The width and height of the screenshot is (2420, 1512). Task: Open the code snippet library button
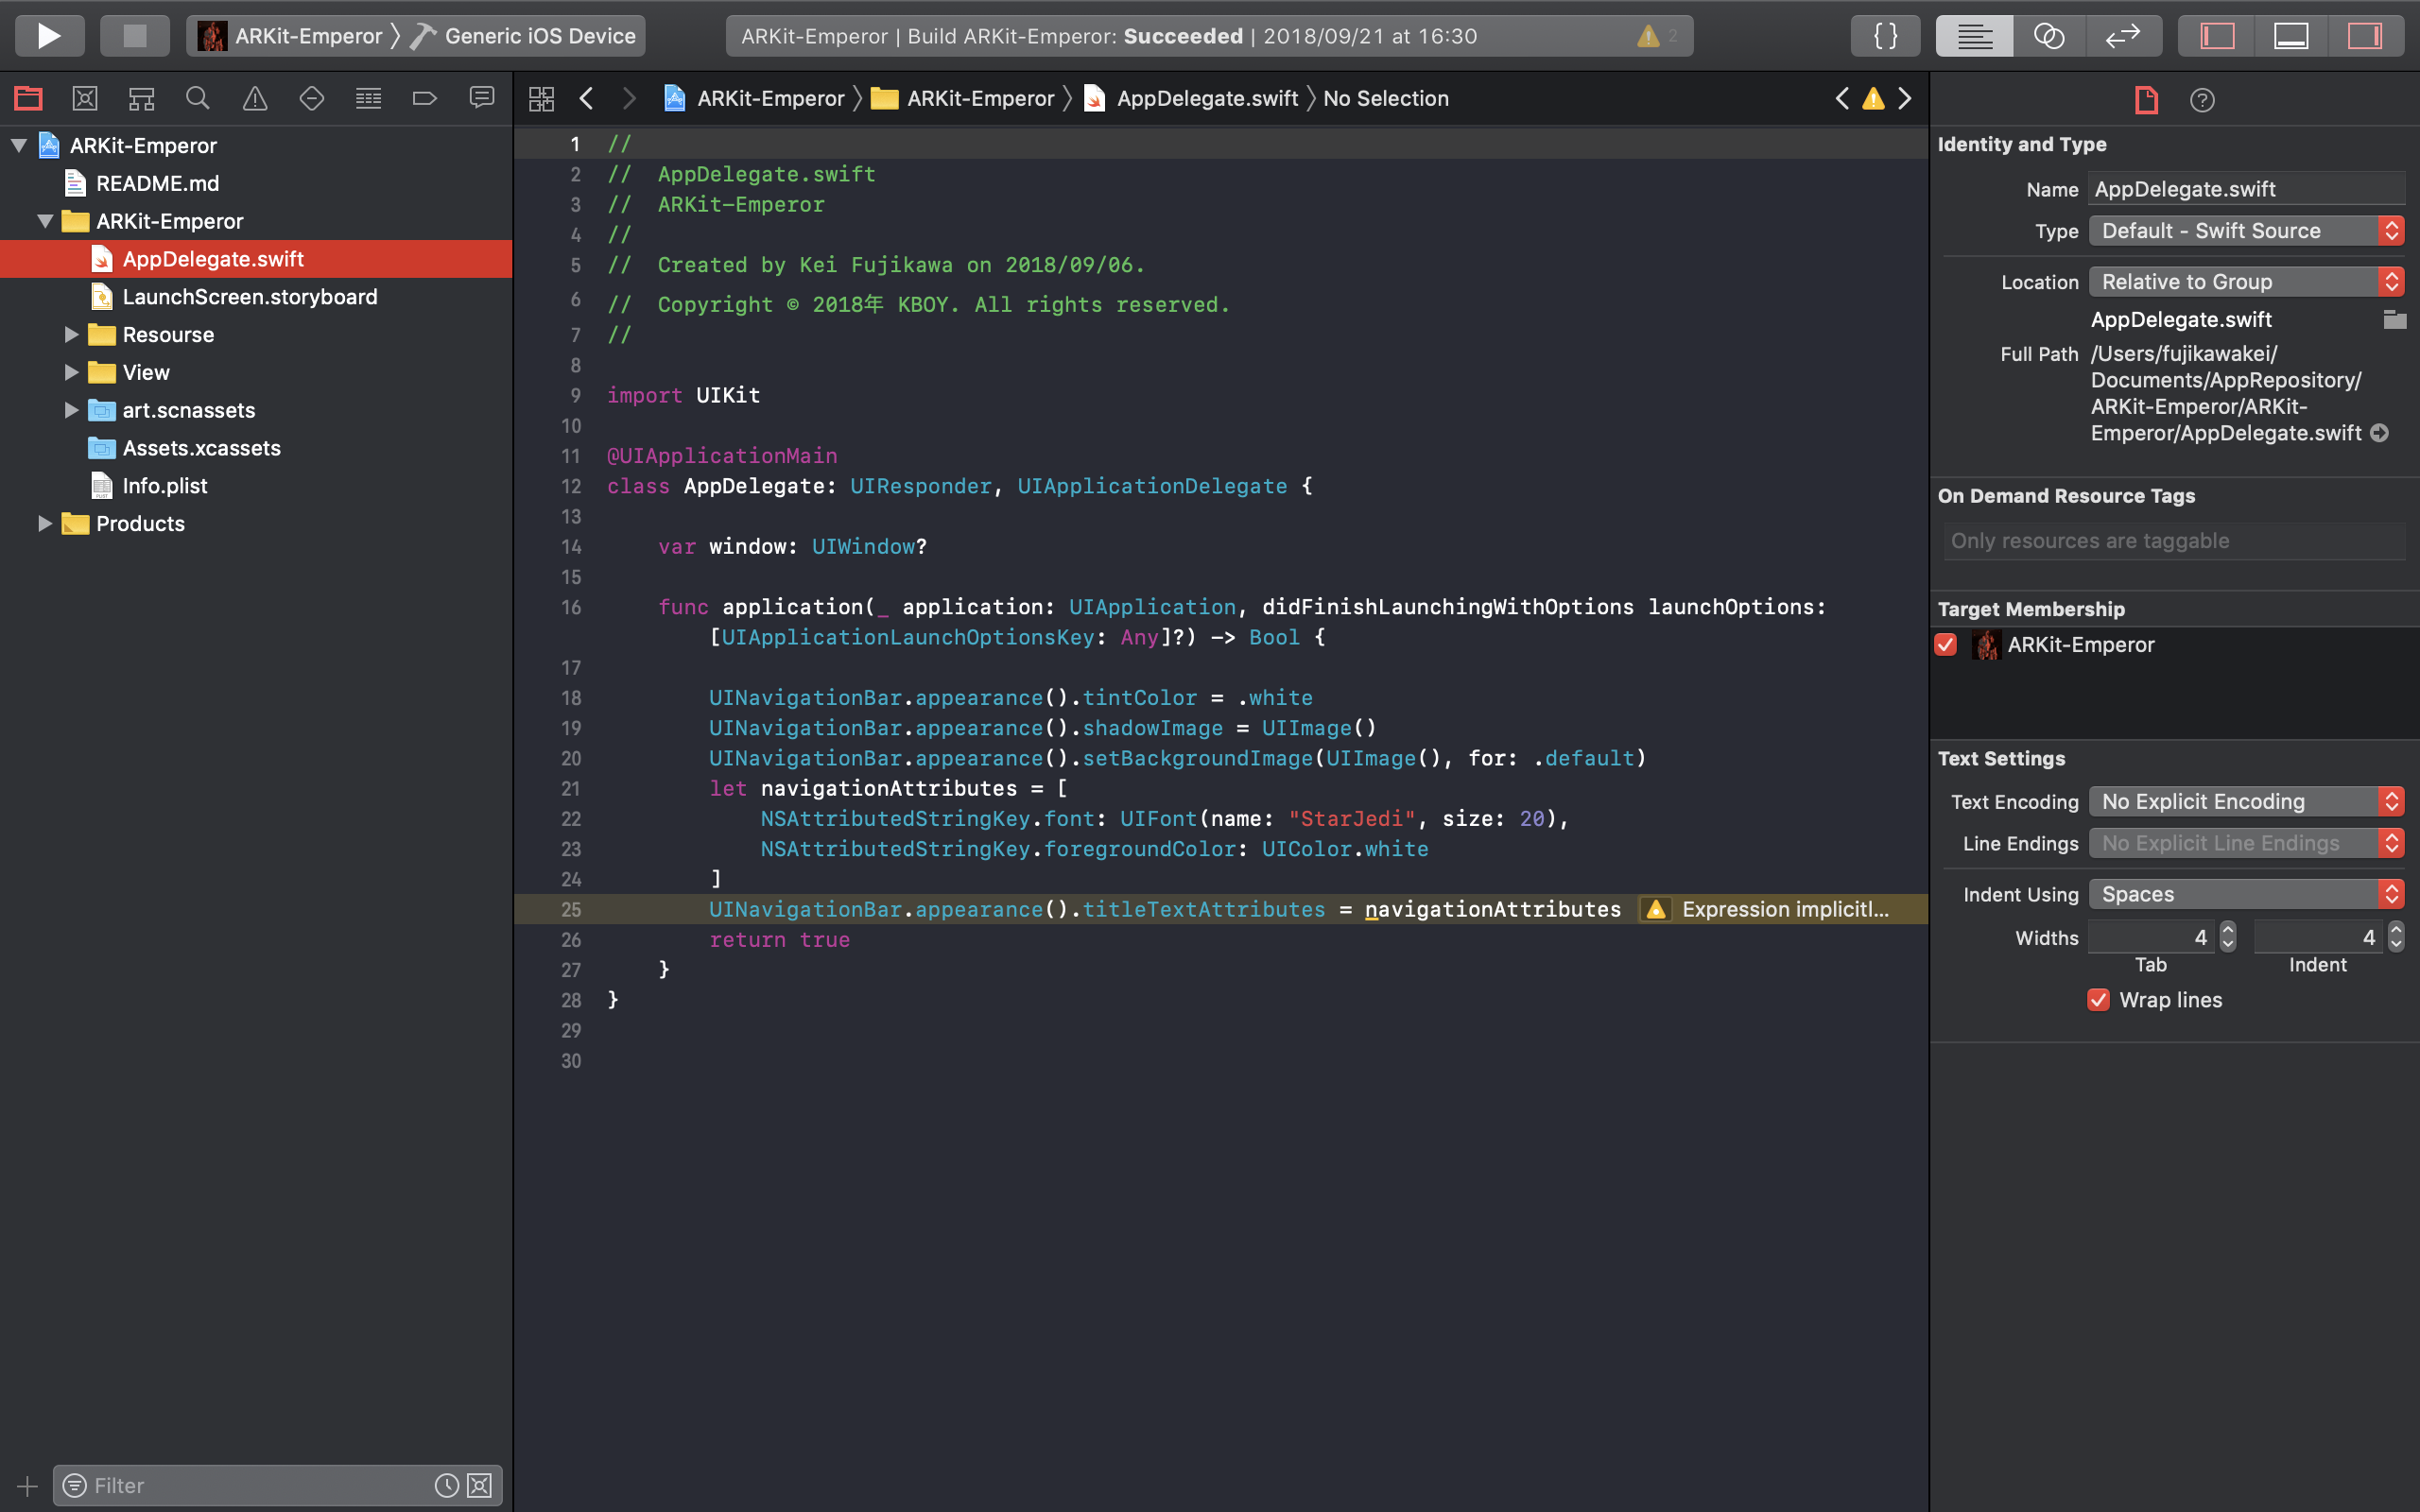coord(1885,36)
